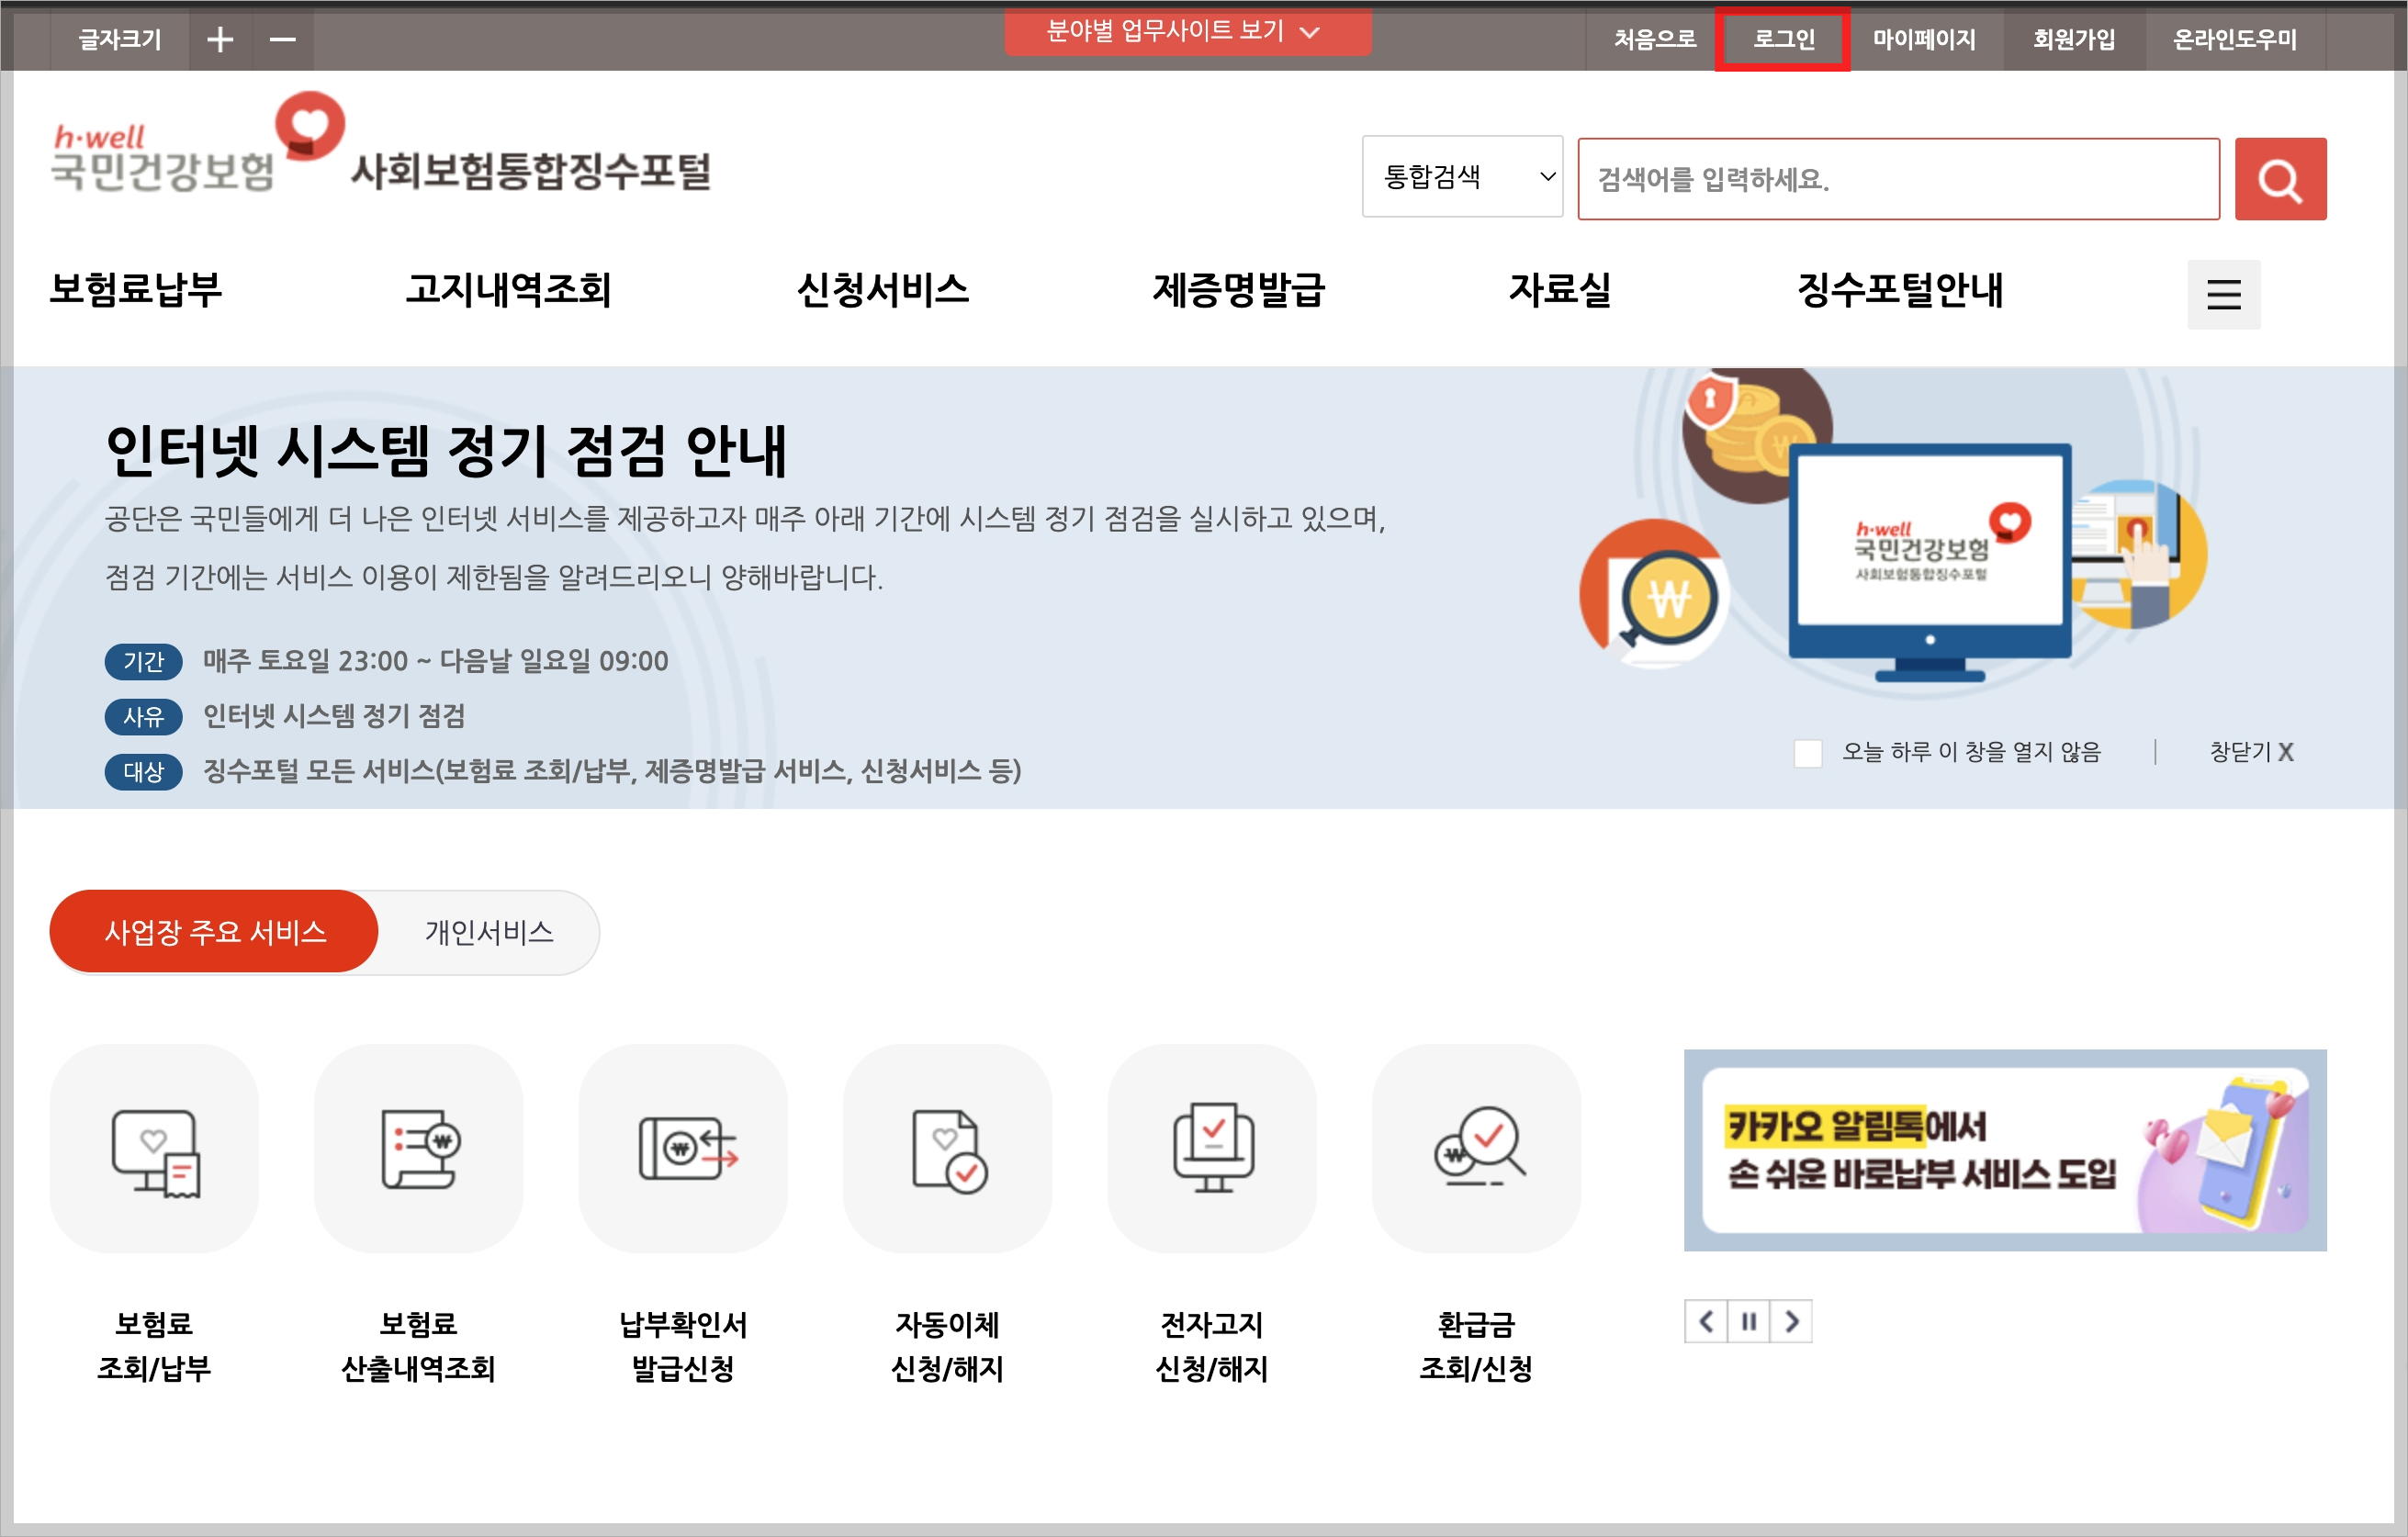Switch to the 개인서비스 tab
Image resolution: width=2408 pixels, height=1537 pixels.
(487, 931)
